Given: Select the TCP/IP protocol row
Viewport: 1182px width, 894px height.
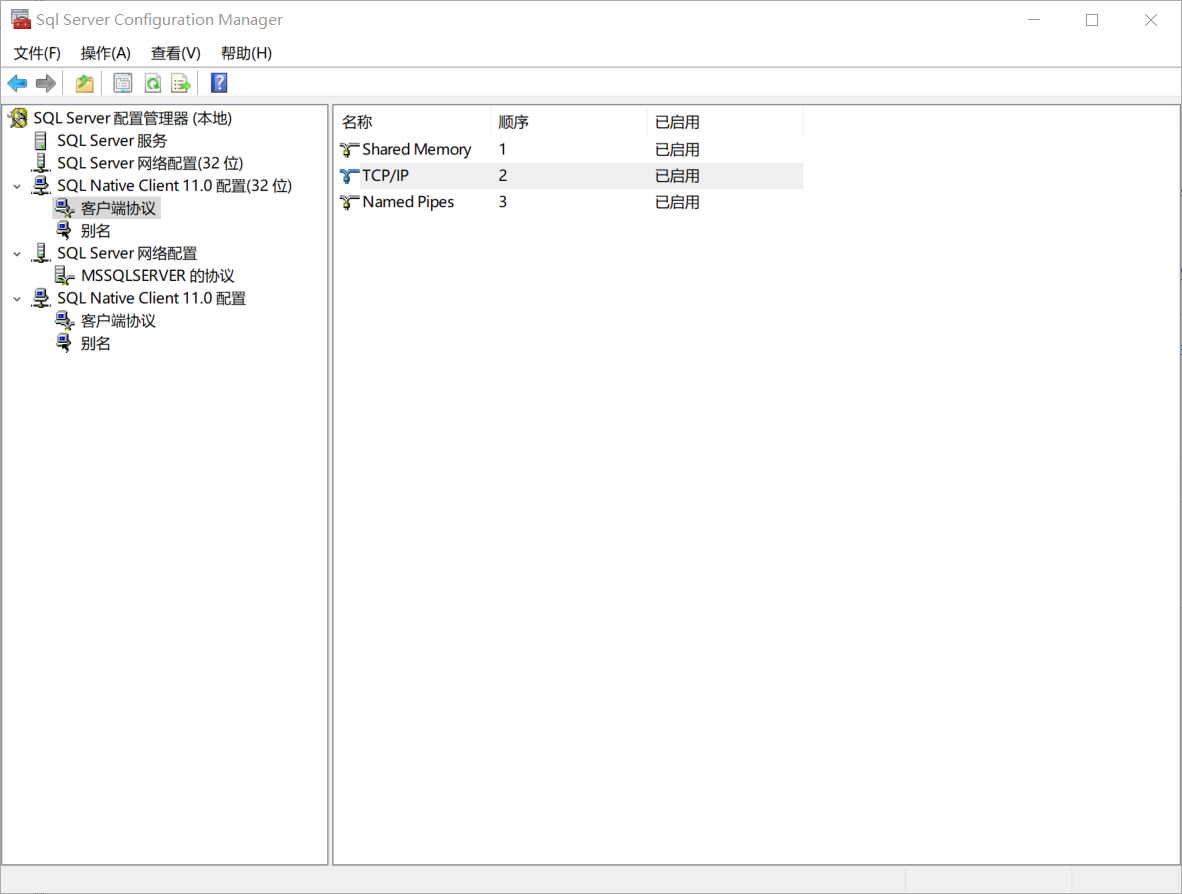Looking at the screenshot, I should coord(385,176).
